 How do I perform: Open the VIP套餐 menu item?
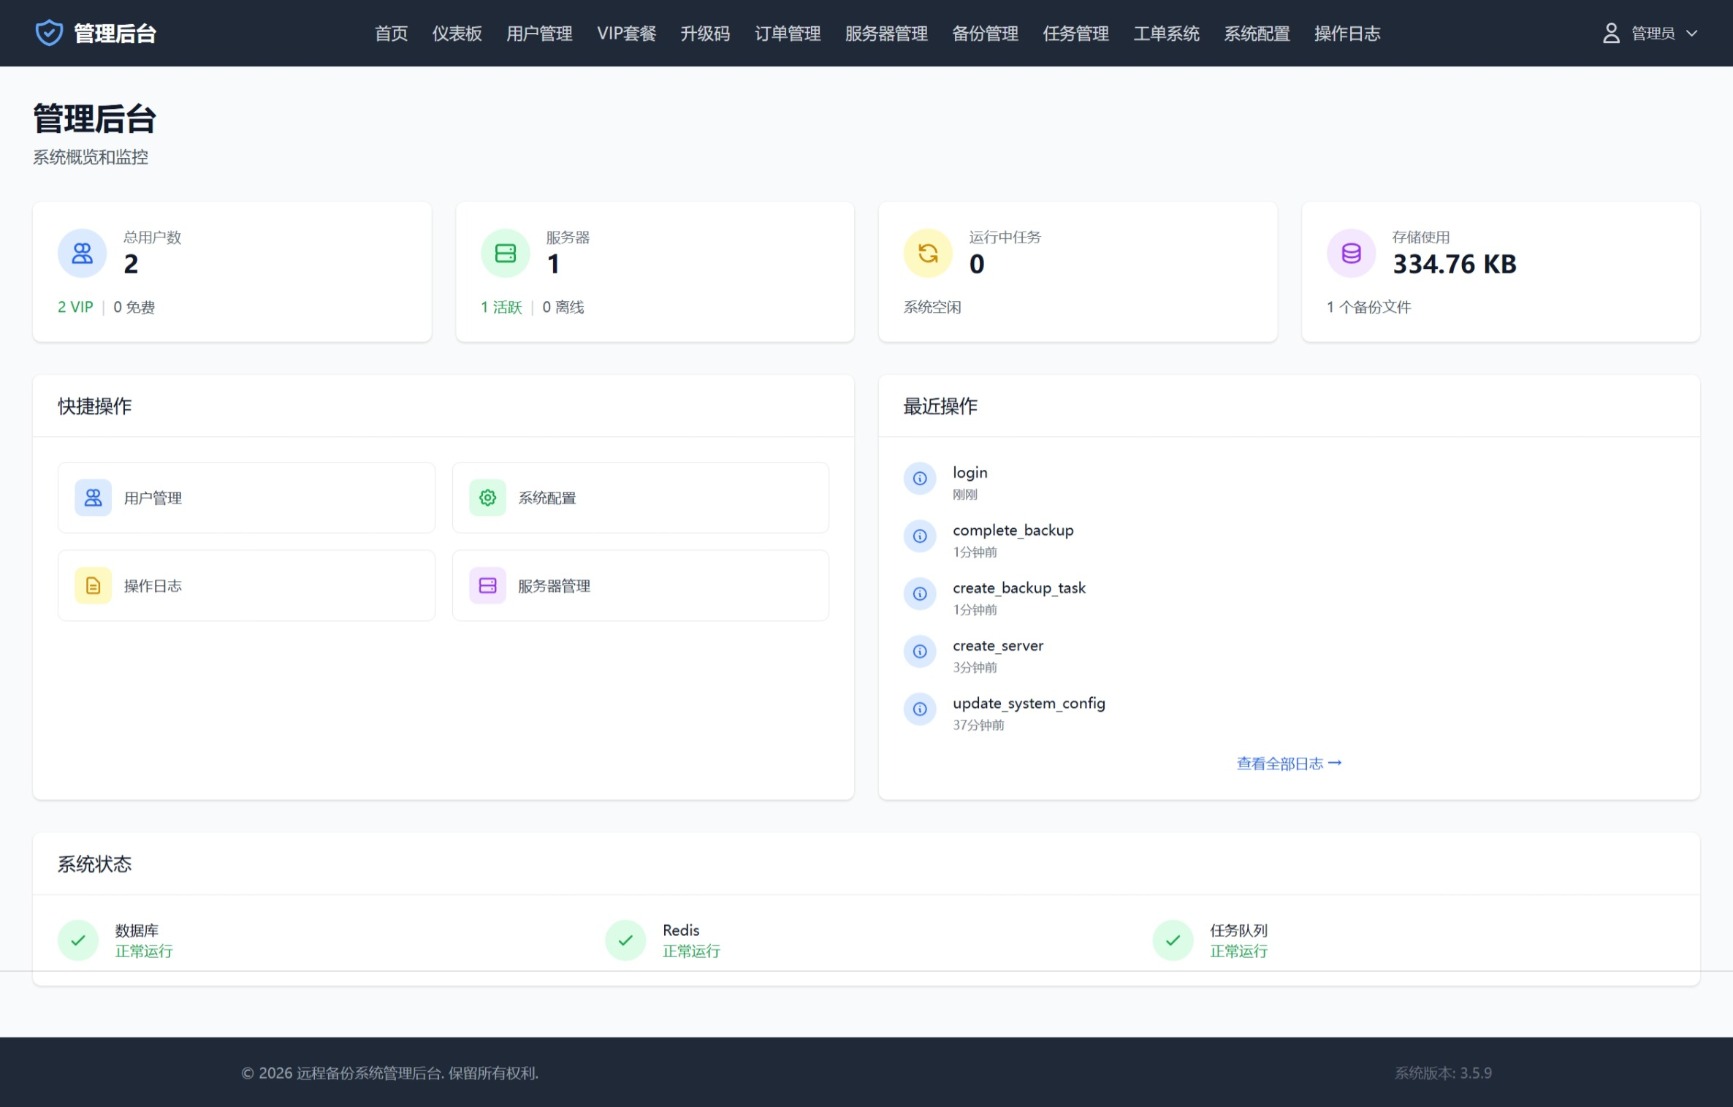tap(626, 33)
